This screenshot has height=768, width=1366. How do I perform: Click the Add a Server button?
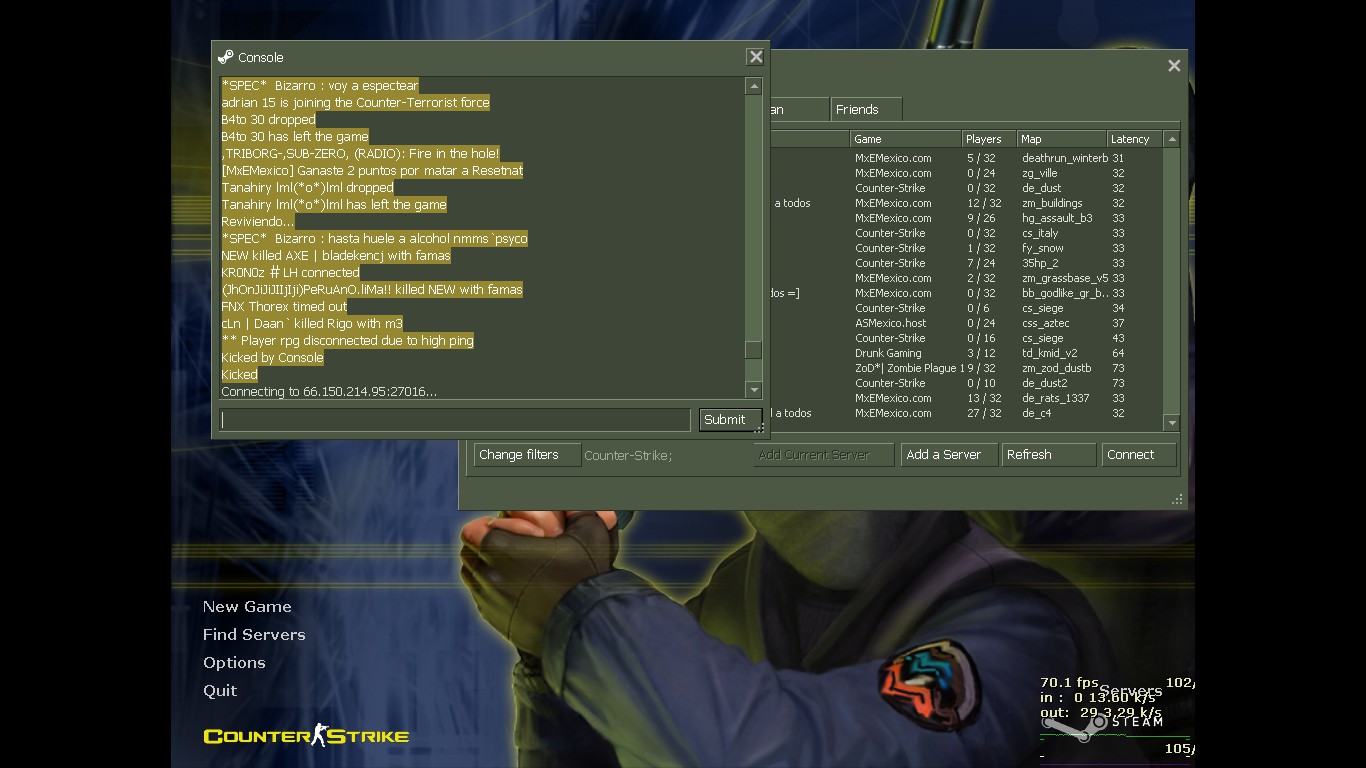pos(948,455)
